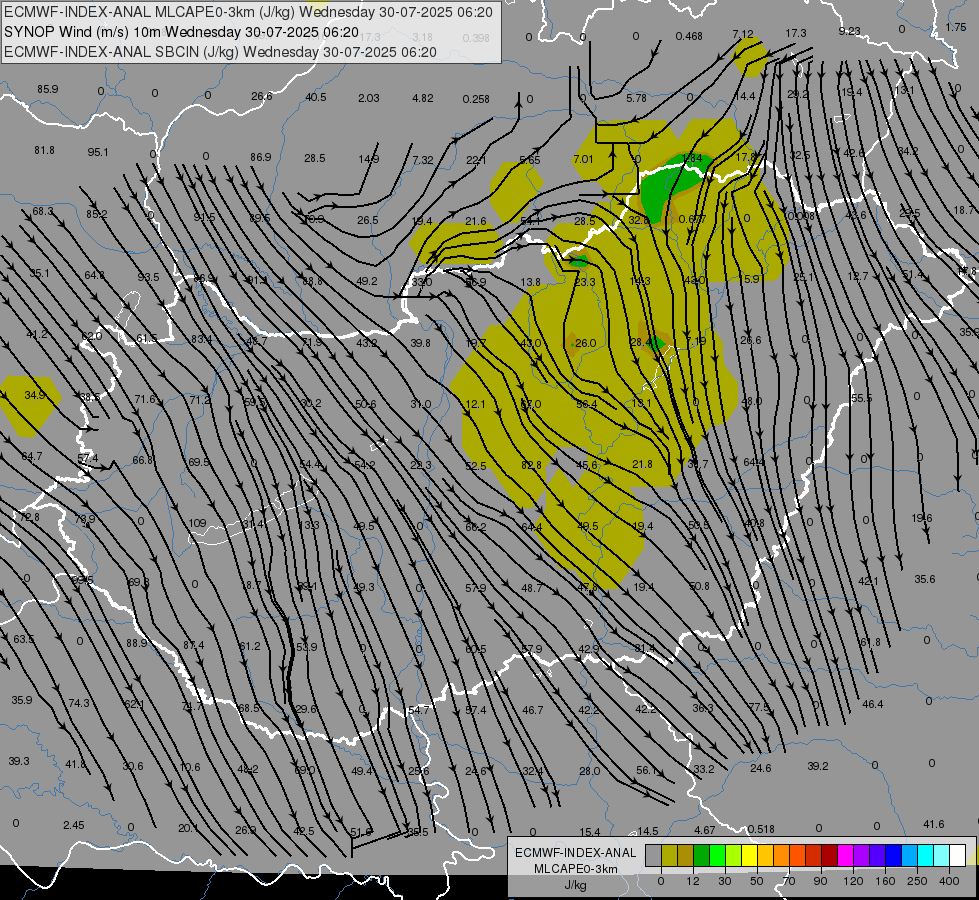Click the map value 4.67
This screenshot has width=979, height=900.
tap(705, 830)
